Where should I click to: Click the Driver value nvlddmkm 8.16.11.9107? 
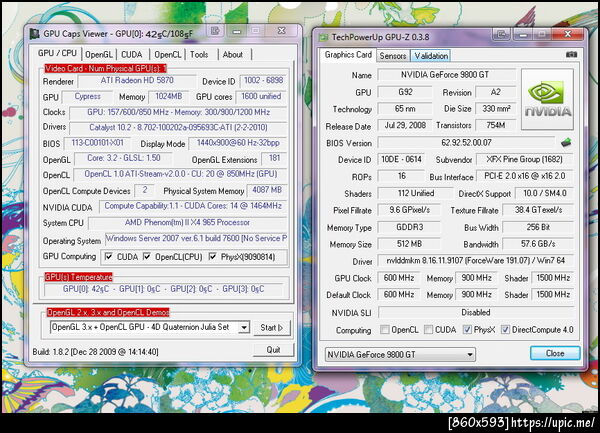[x=476, y=261]
